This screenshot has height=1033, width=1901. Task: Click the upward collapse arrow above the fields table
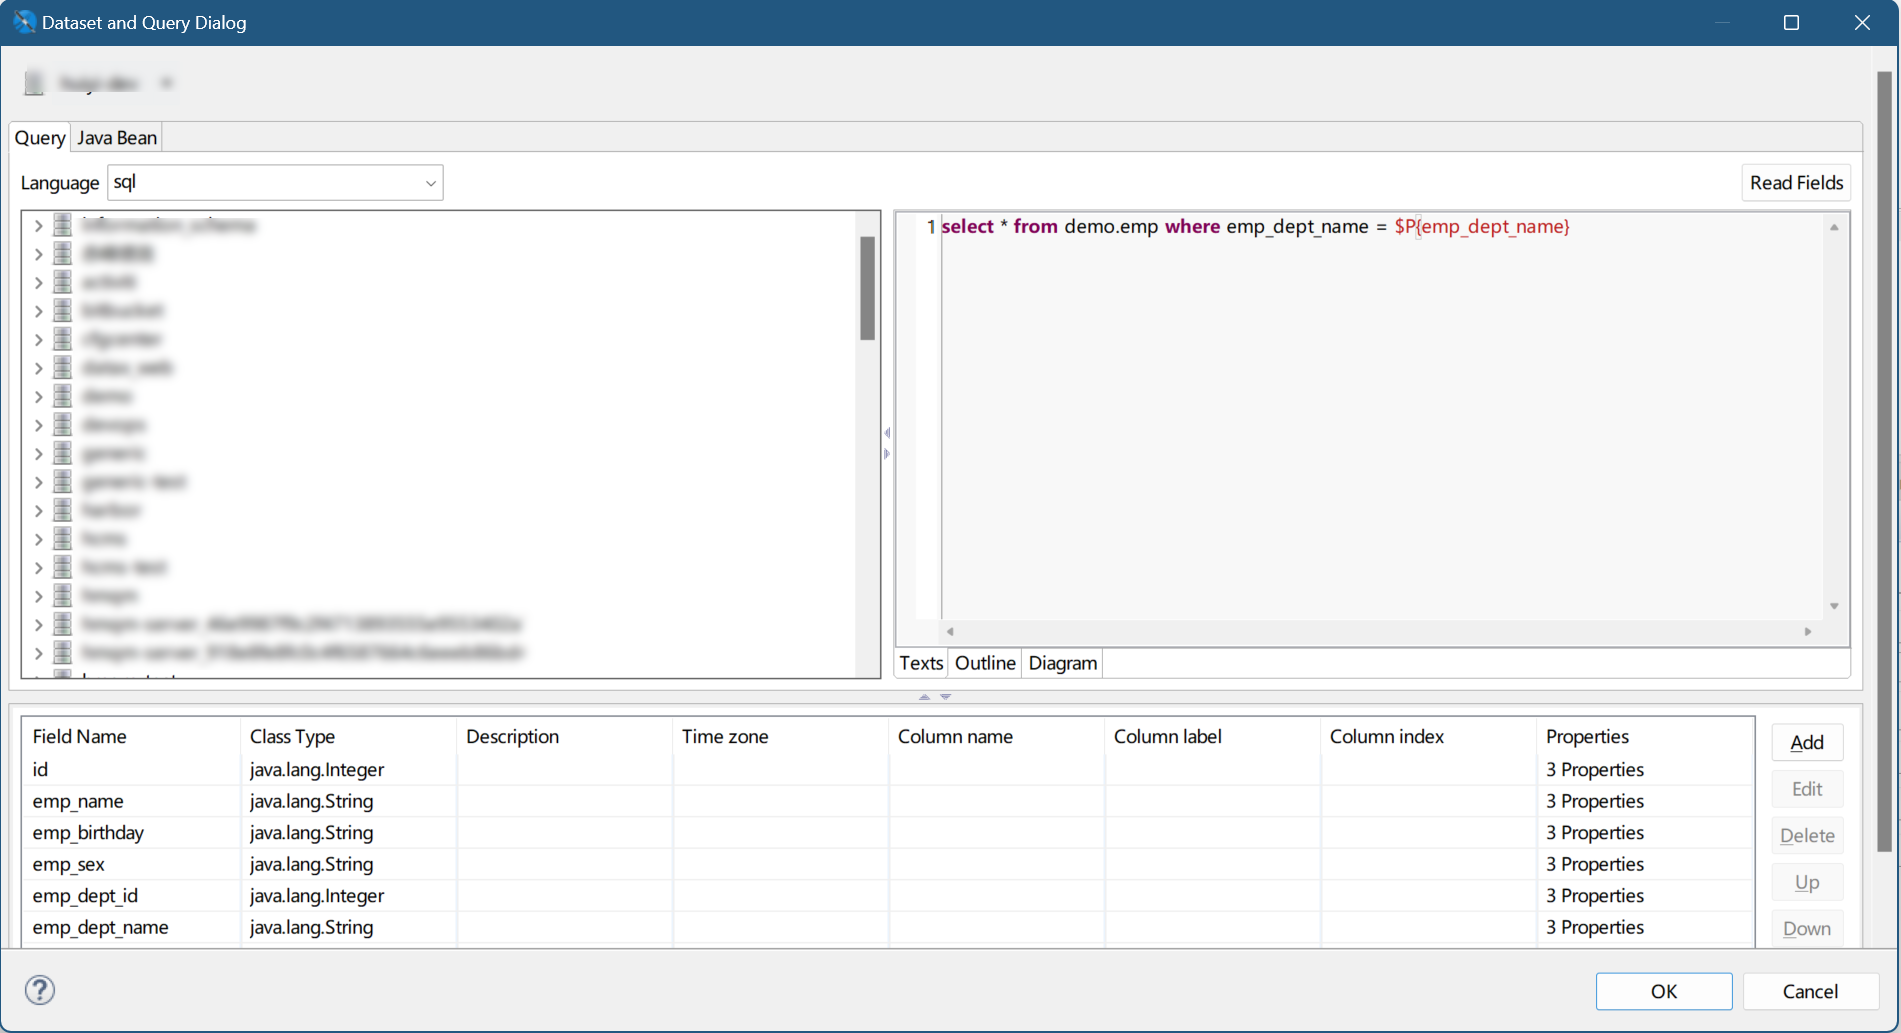click(x=924, y=696)
